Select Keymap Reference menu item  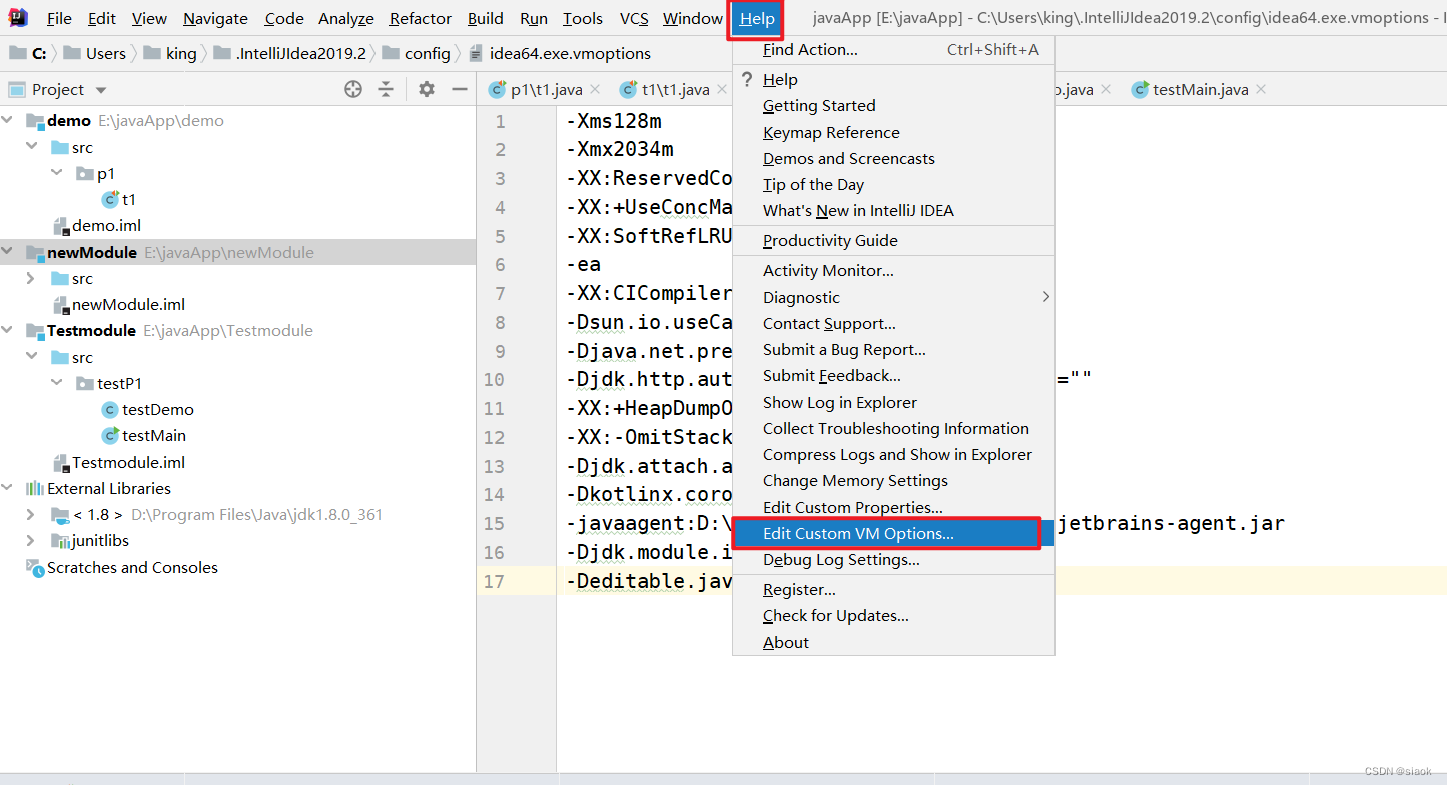[894, 132]
